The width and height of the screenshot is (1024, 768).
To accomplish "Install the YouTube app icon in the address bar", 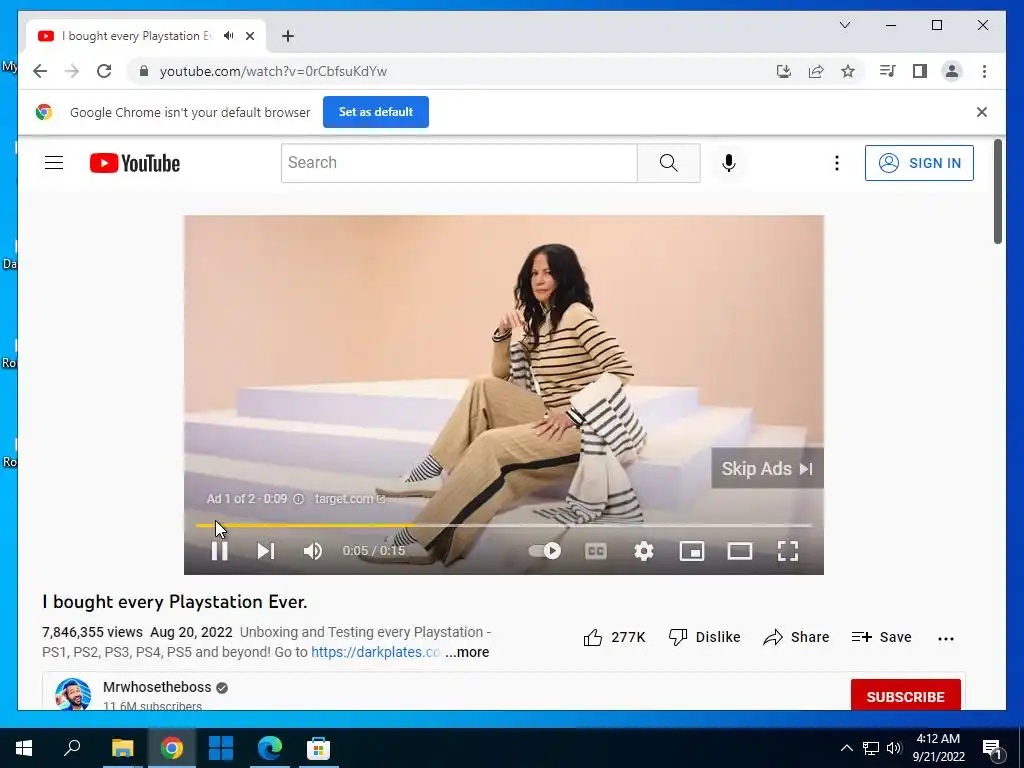I will point(784,71).
